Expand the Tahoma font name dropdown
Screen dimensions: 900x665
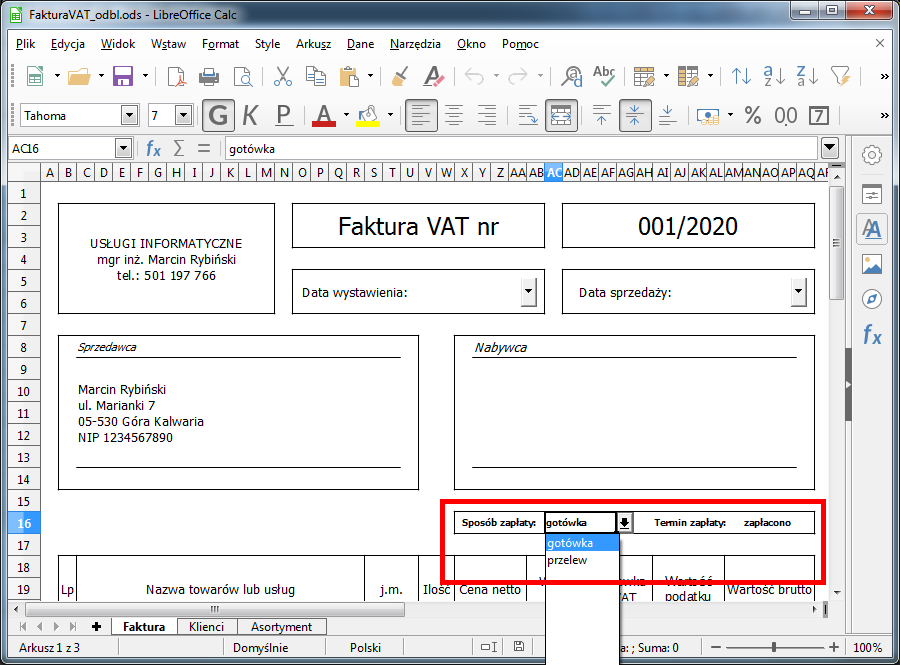pyautogui.click(x=132, y=116)
